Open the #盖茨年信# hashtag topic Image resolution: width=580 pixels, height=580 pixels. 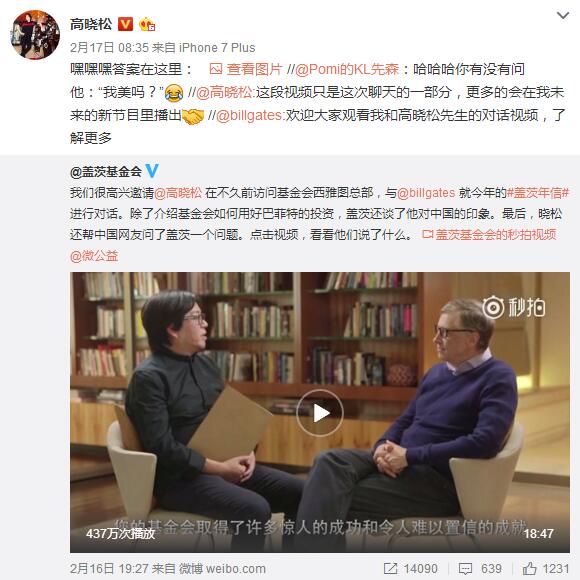point(537,193)
